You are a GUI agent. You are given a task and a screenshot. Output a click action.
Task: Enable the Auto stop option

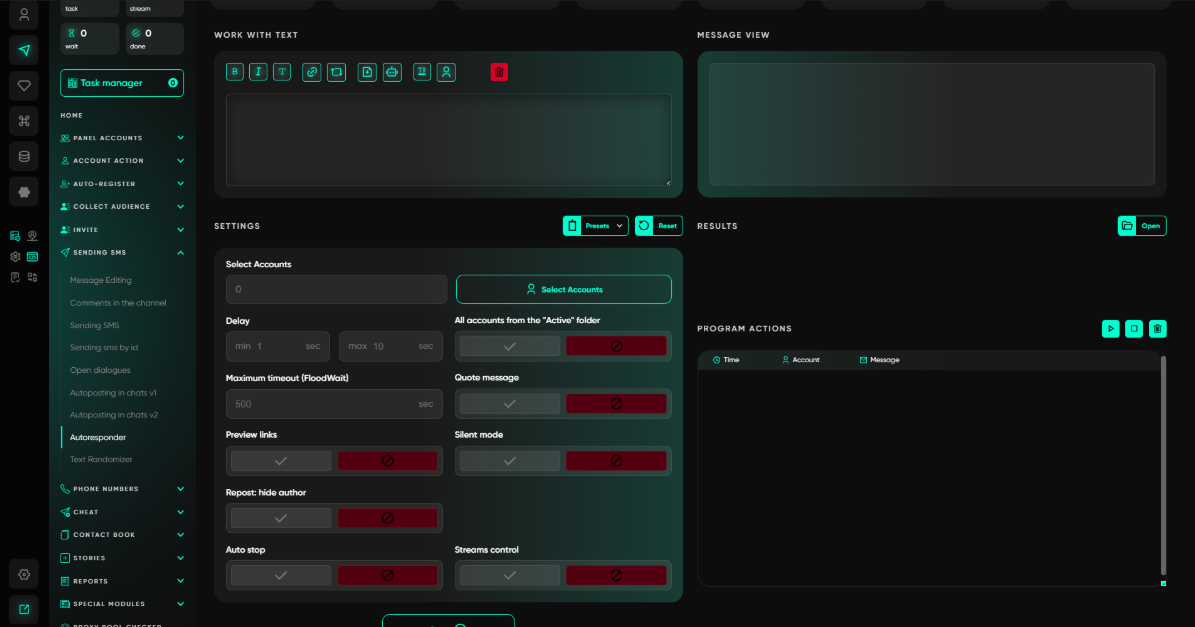click(x=281, y=575)
